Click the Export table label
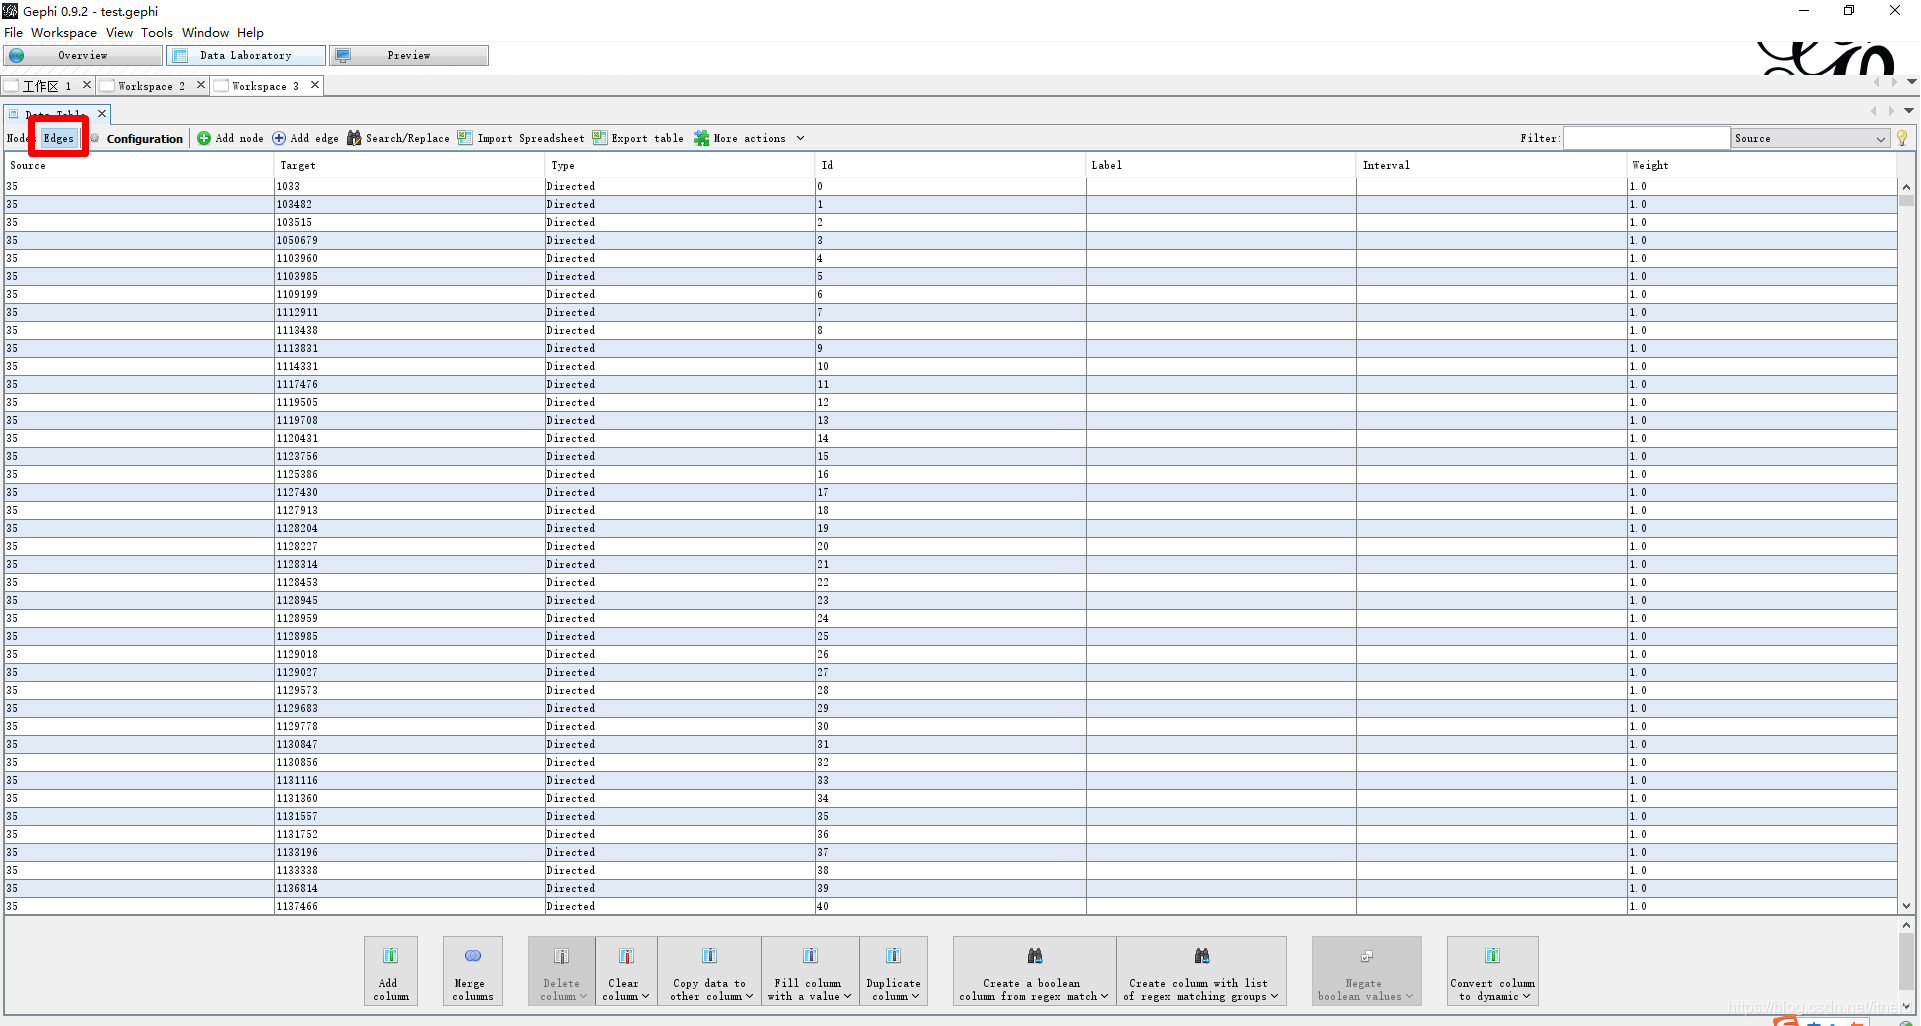The width and height of the screenshot is (1921, 1026). [647, 139]
